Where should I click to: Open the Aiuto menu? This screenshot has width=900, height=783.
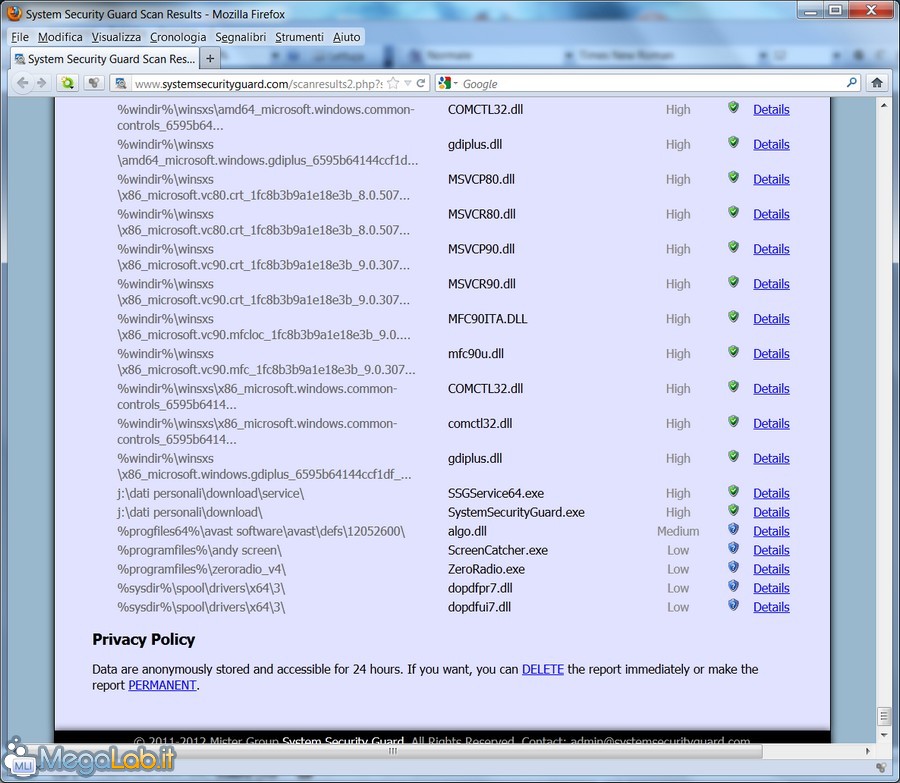point(347,37)
